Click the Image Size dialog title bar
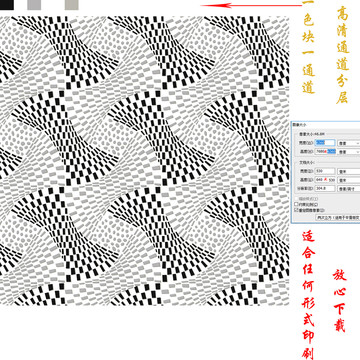The image size is (360, 360). pyautogui.click(x=325, y=125)
